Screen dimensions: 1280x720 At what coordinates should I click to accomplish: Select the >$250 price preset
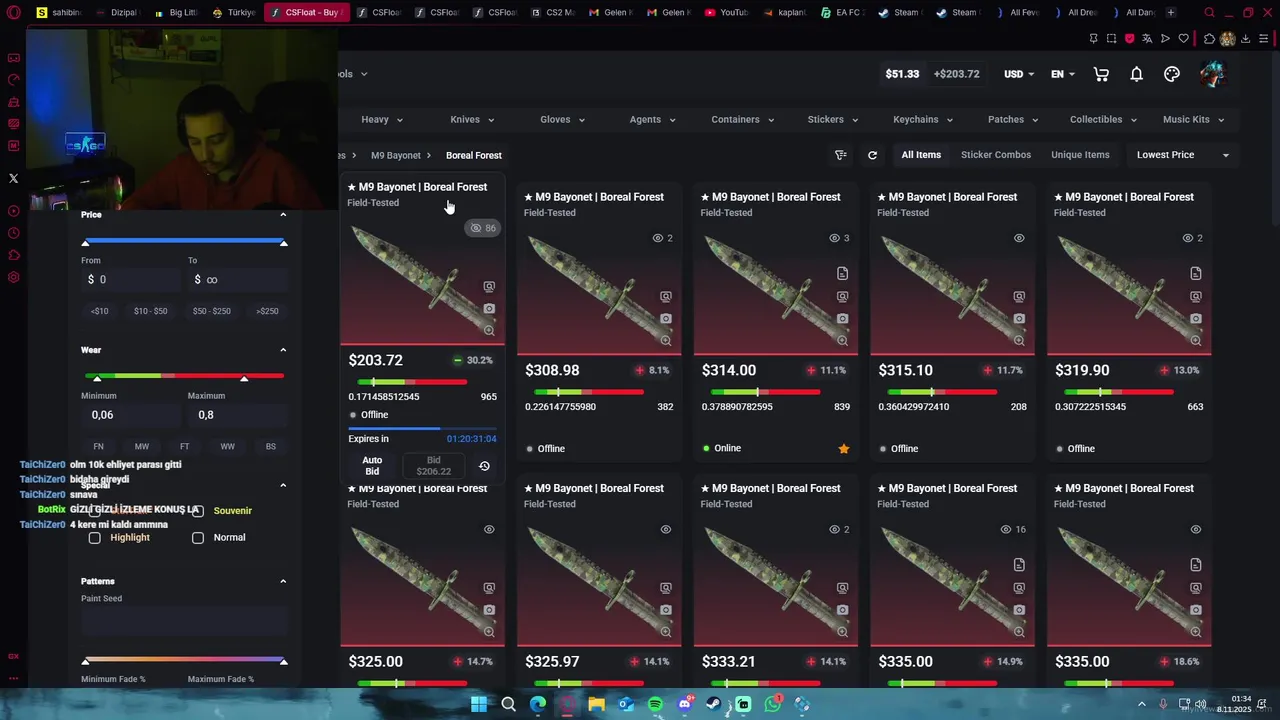pos(267,311)
